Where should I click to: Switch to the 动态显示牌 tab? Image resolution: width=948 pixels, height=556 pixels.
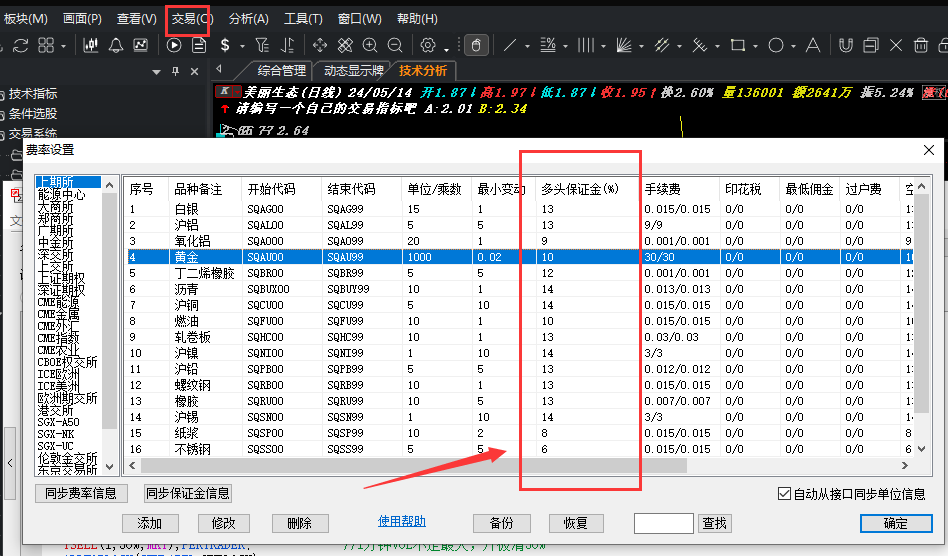354,71
